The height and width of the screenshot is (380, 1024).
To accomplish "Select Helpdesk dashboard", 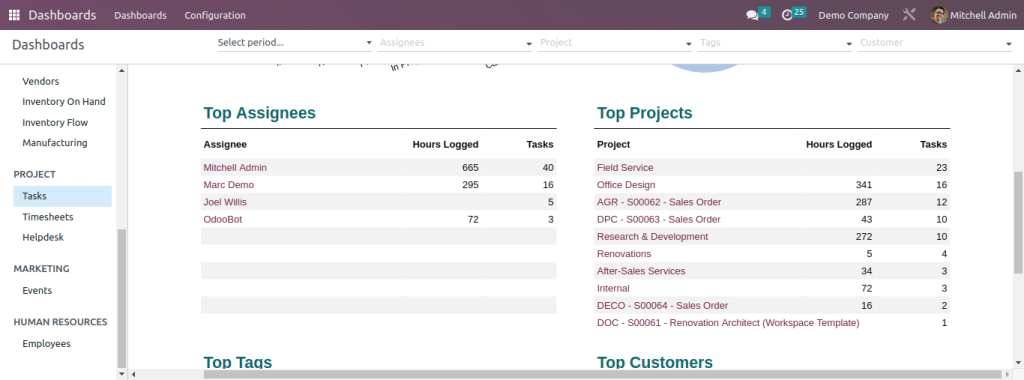I will (43, 238).
